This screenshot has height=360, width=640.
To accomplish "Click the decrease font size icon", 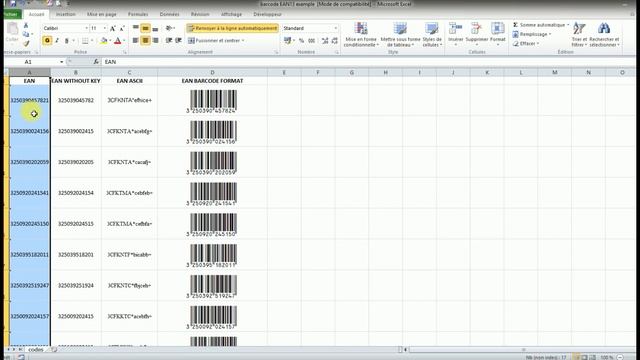I will [x=122, y=28].
